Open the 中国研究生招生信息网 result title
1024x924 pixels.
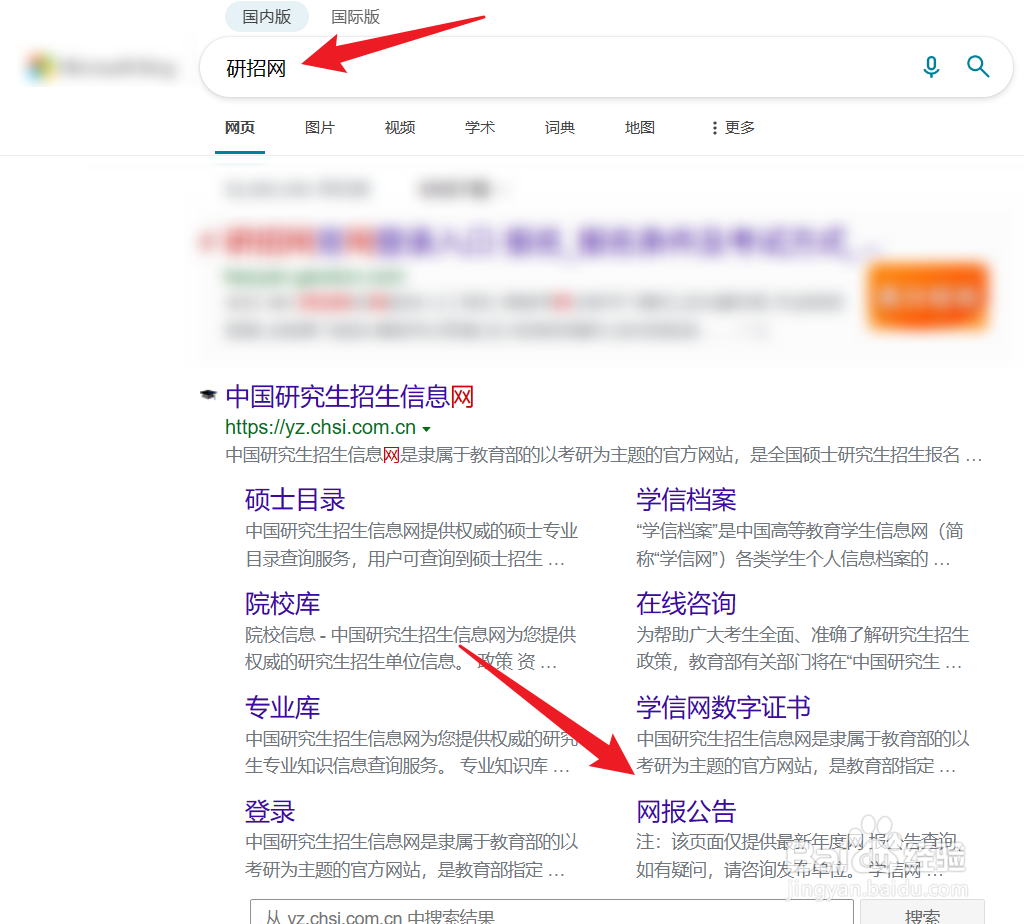point(349,396)
